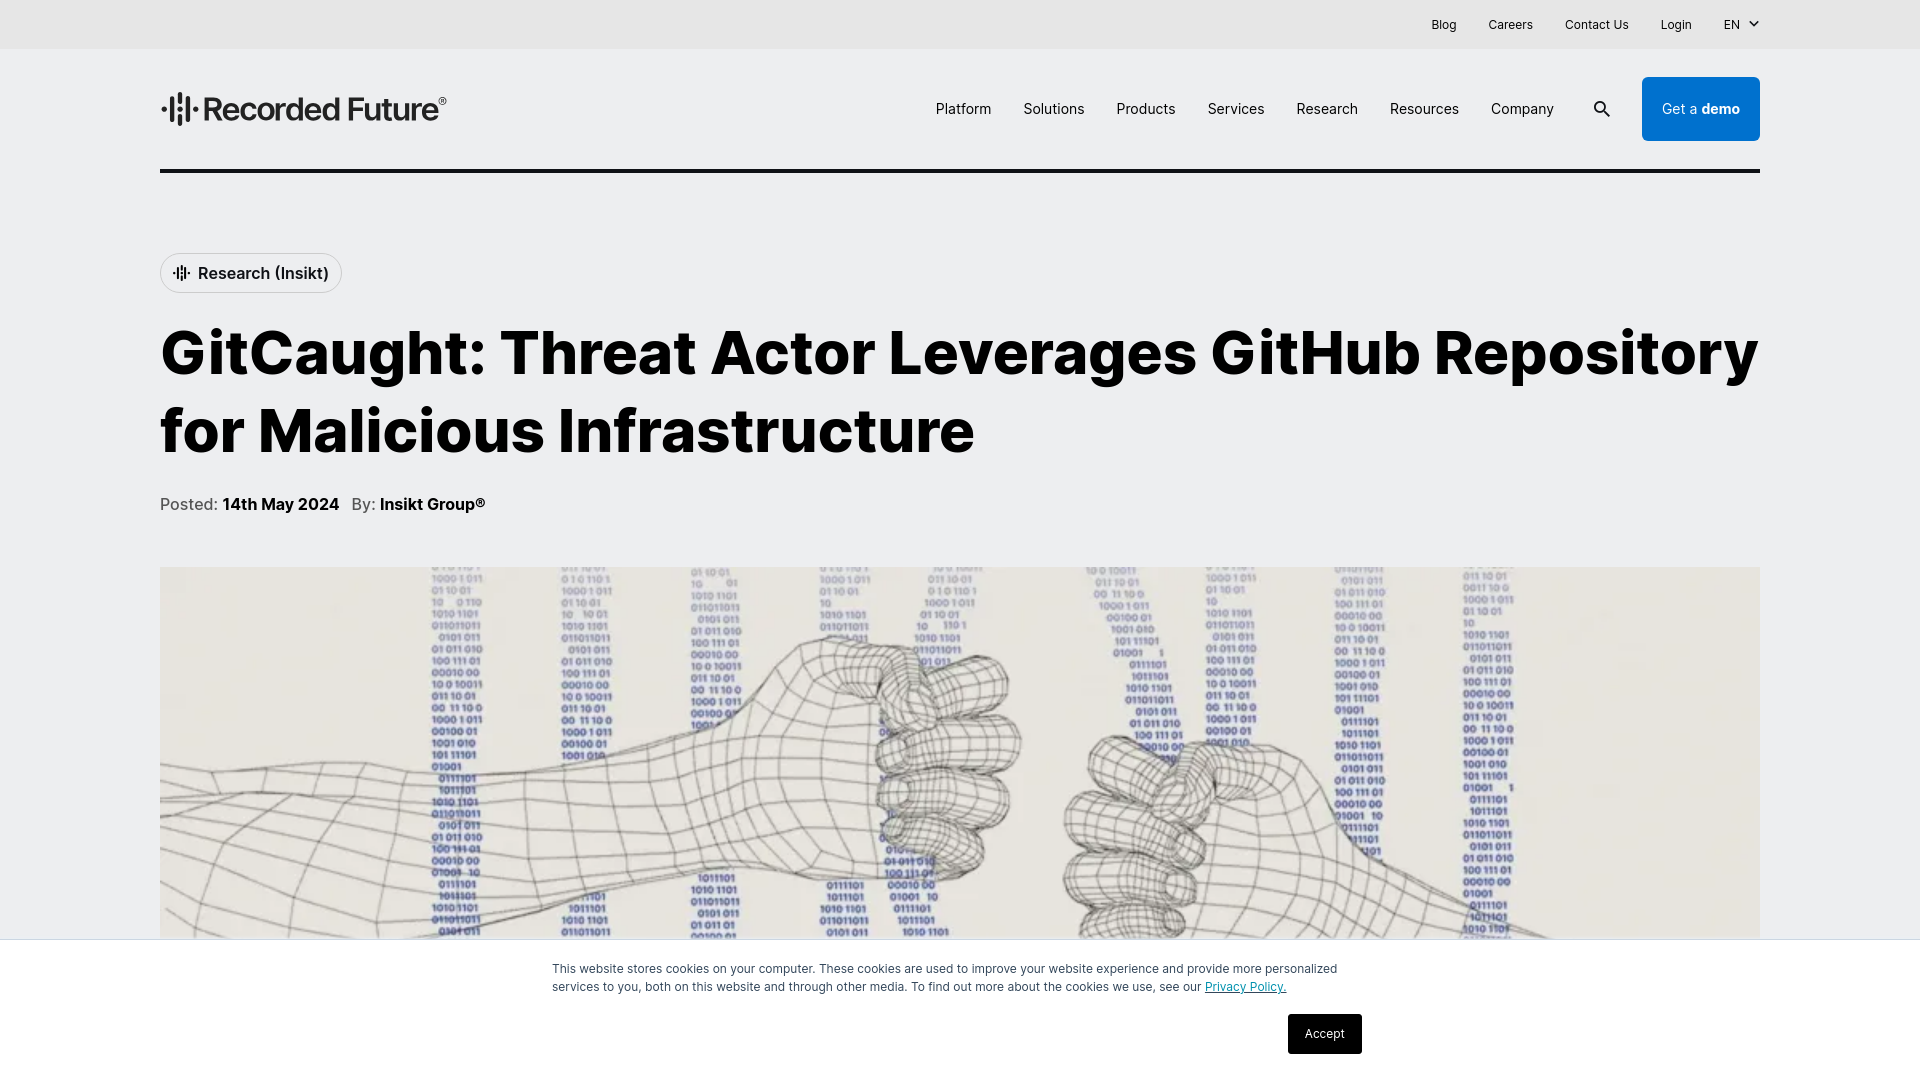Select the Resources menu item

1423,108
